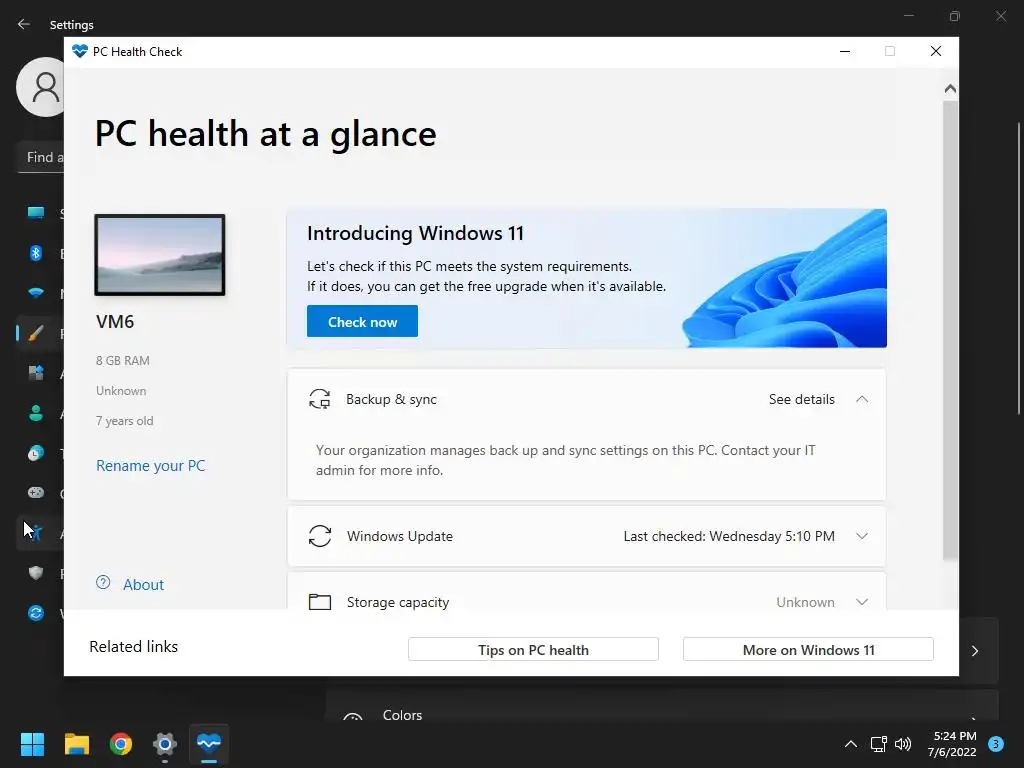Viewport: 1024px width, 768px height.
Task: Open the network icon in system tray
Action: [x=878, y=744]
